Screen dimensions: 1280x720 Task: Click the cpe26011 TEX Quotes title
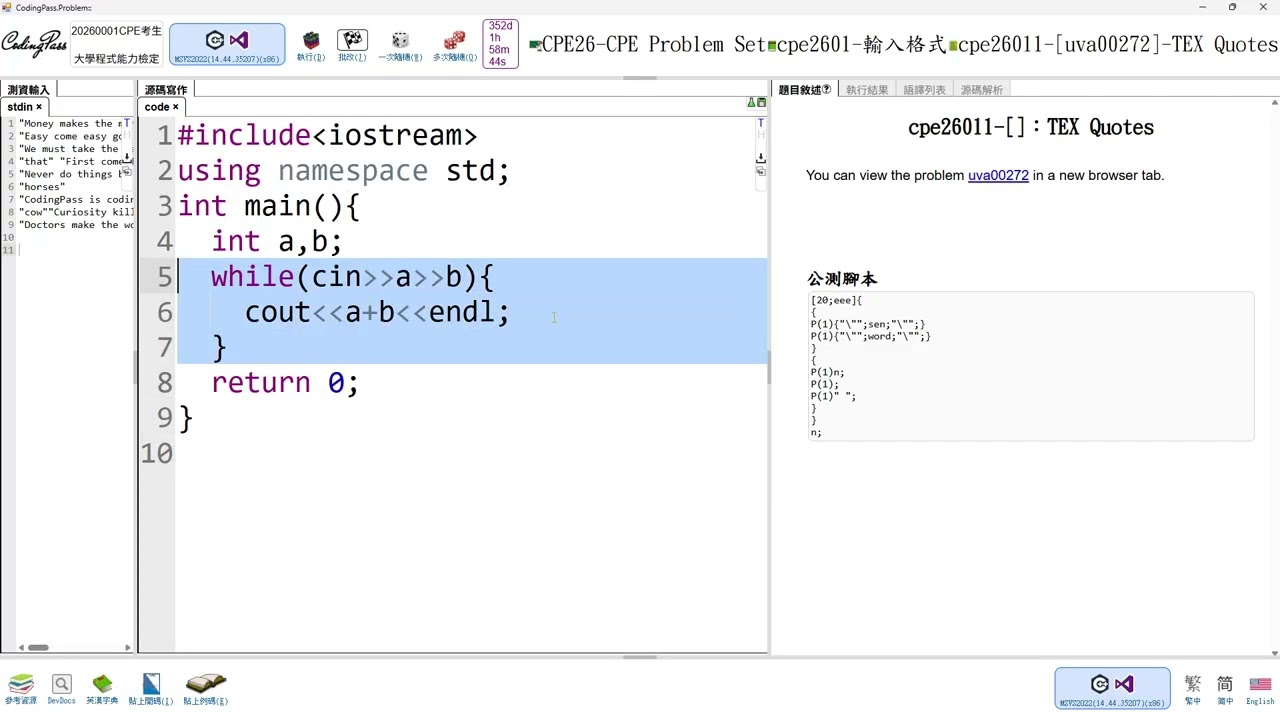(x=1031, y=127)
